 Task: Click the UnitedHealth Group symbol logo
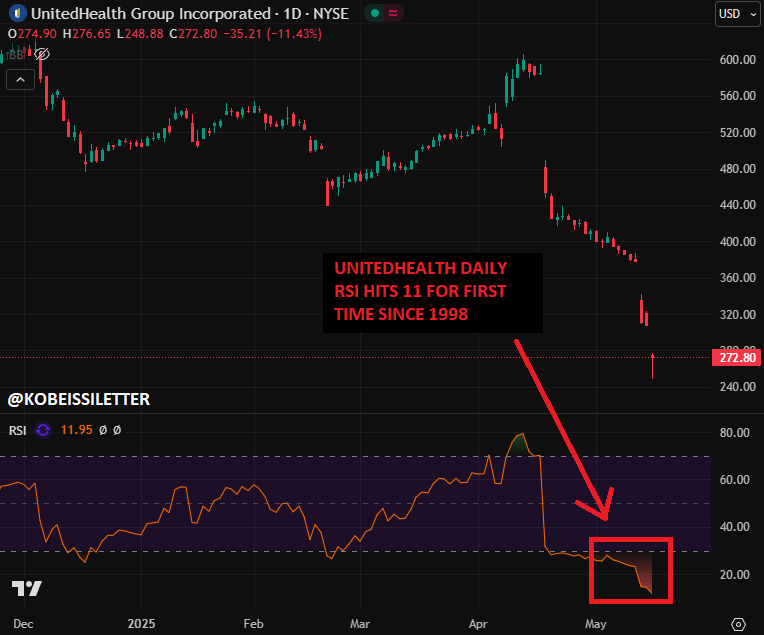click(x=18, y=13)
